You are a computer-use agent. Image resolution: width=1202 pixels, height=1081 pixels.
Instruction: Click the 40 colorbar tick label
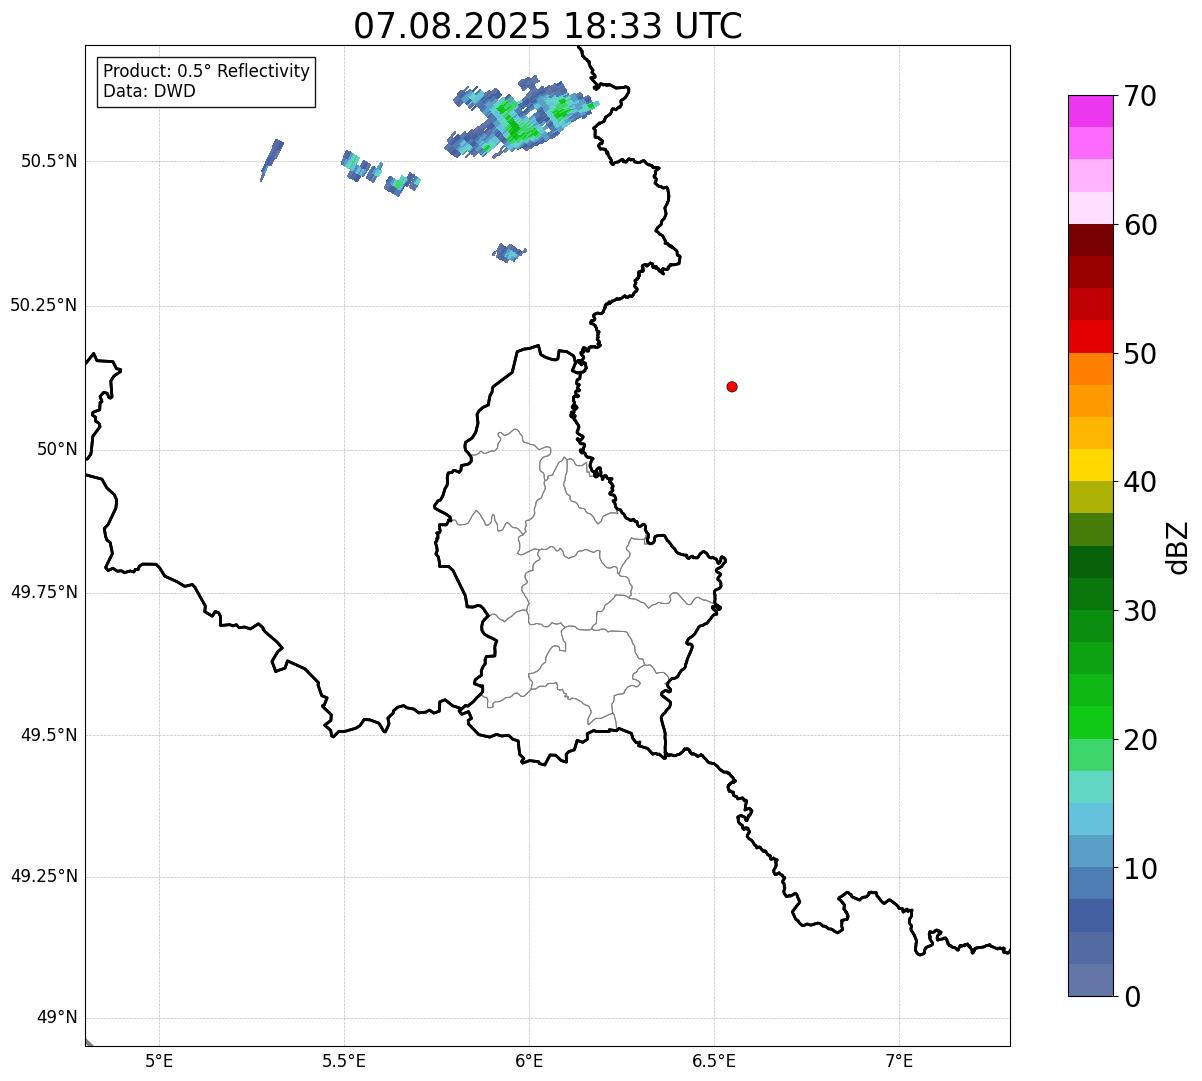[1140, 482]
